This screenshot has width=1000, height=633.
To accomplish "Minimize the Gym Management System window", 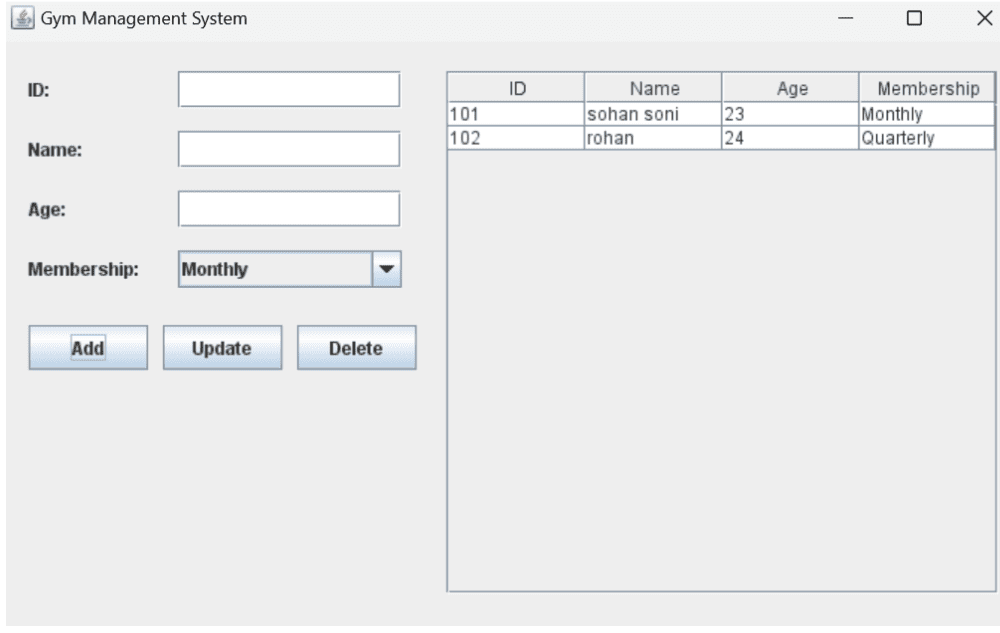I will click(x=846, y=18).
